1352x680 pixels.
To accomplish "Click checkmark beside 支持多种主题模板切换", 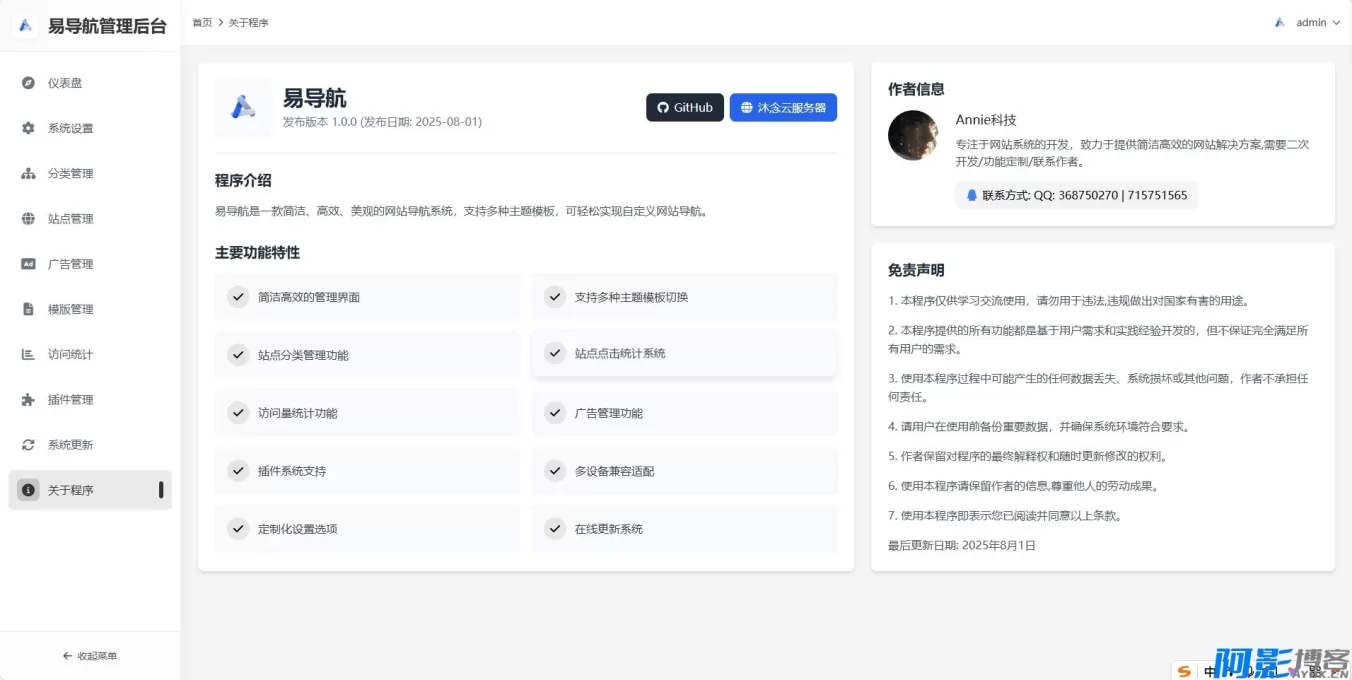I will coord(554,296).
